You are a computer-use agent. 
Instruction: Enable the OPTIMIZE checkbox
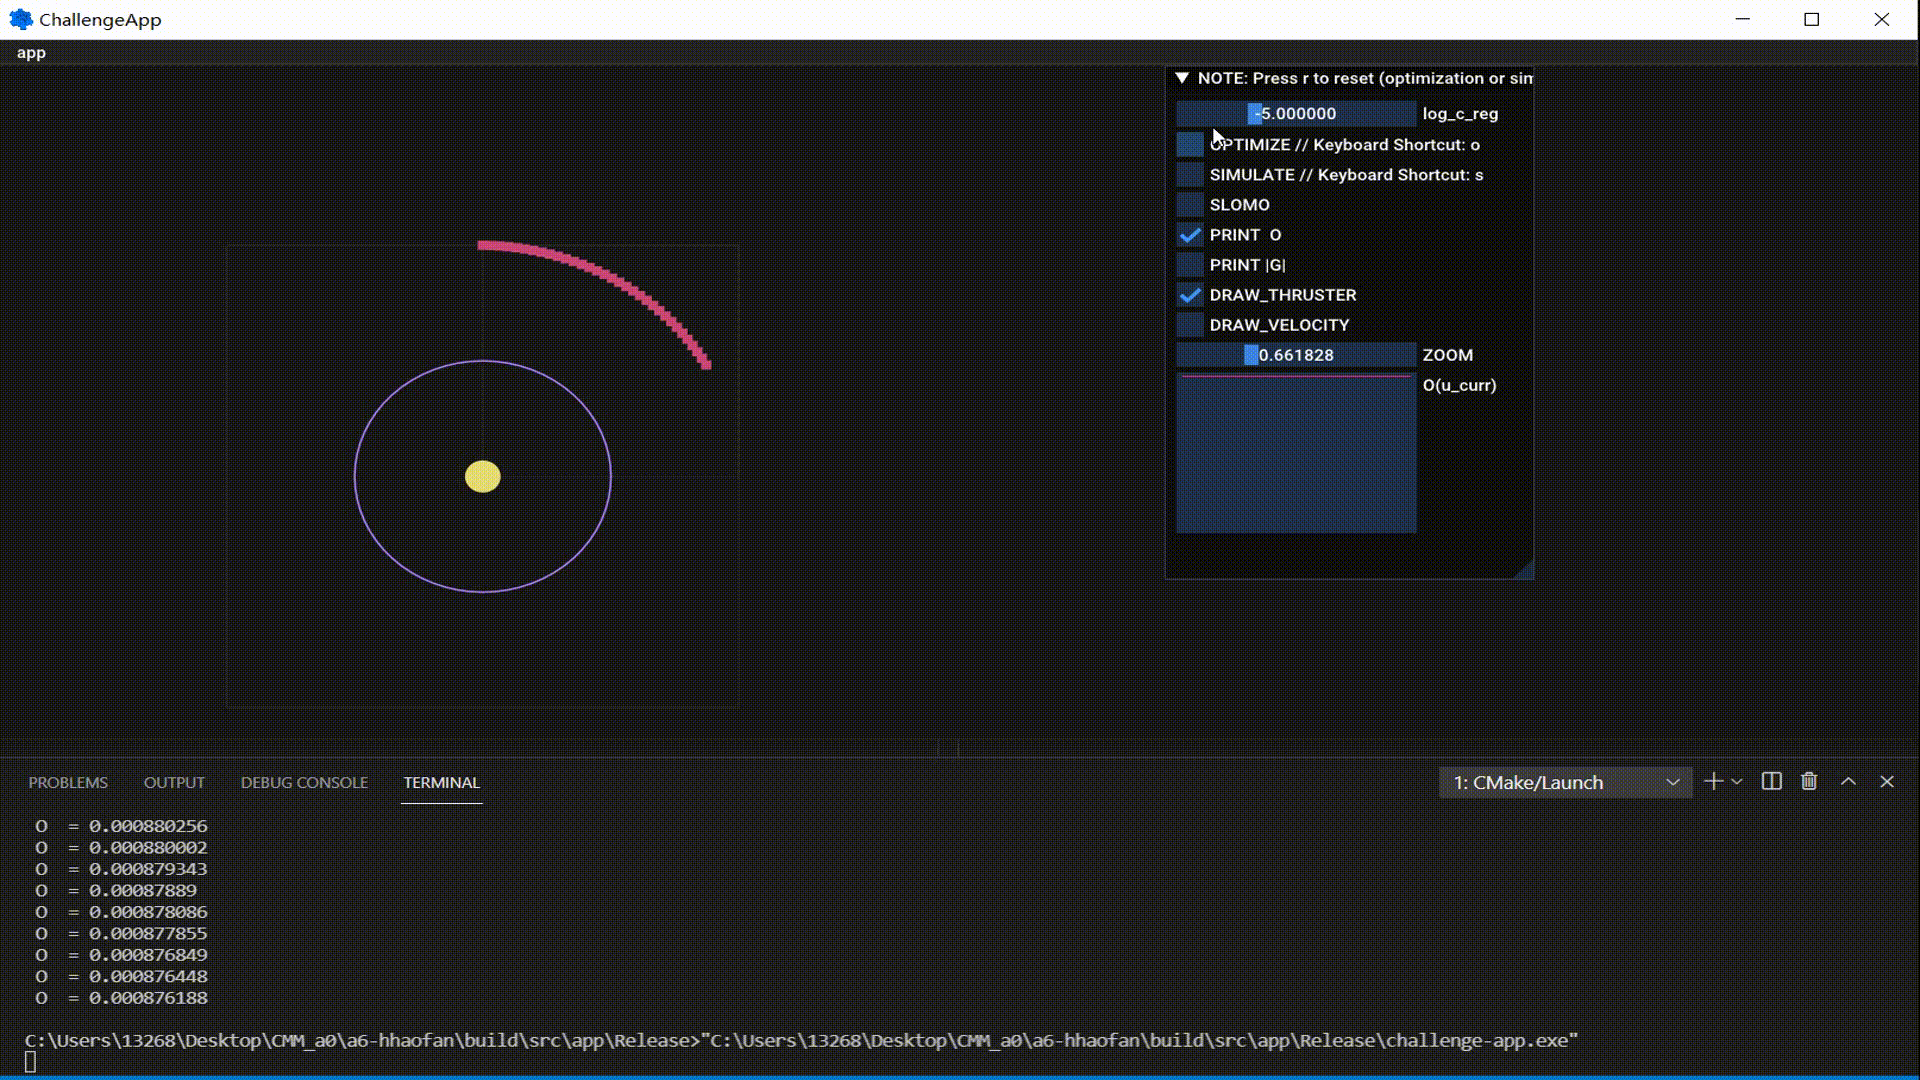[1190, 145]
